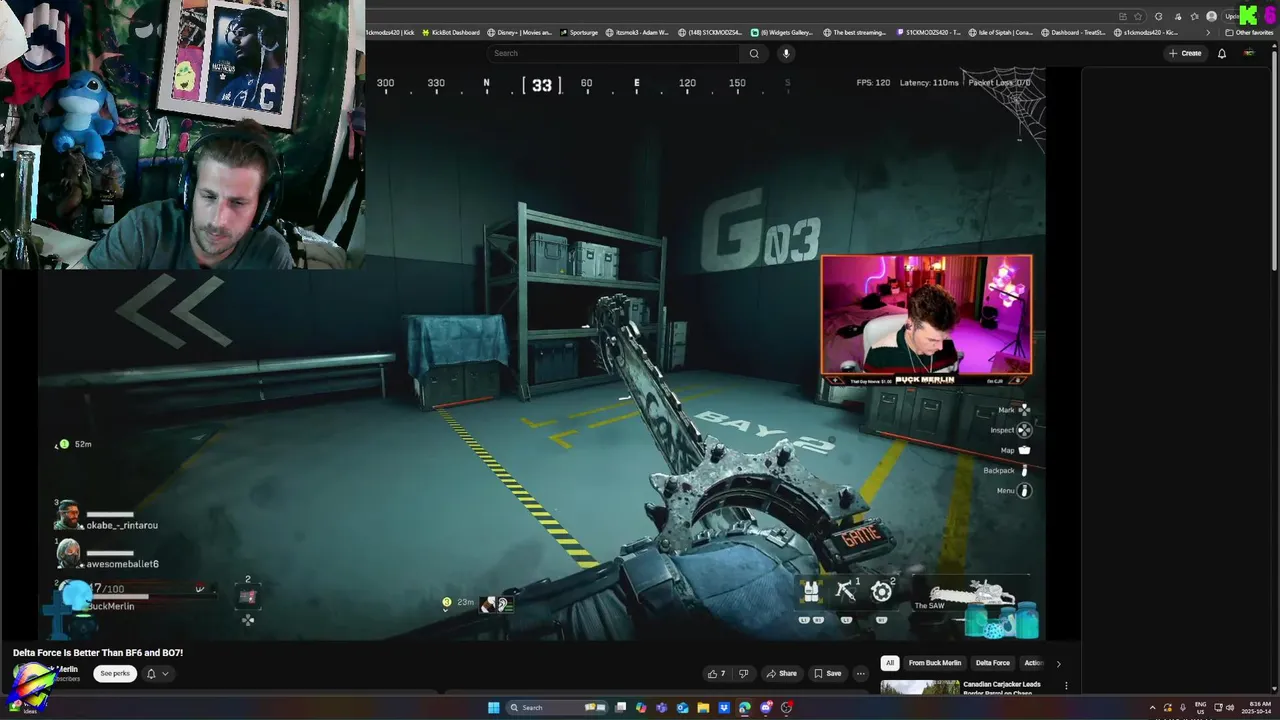Select Delta Force filter chip
The width and height of the screenshot is (1280, 720).
(x=993, y=663)
